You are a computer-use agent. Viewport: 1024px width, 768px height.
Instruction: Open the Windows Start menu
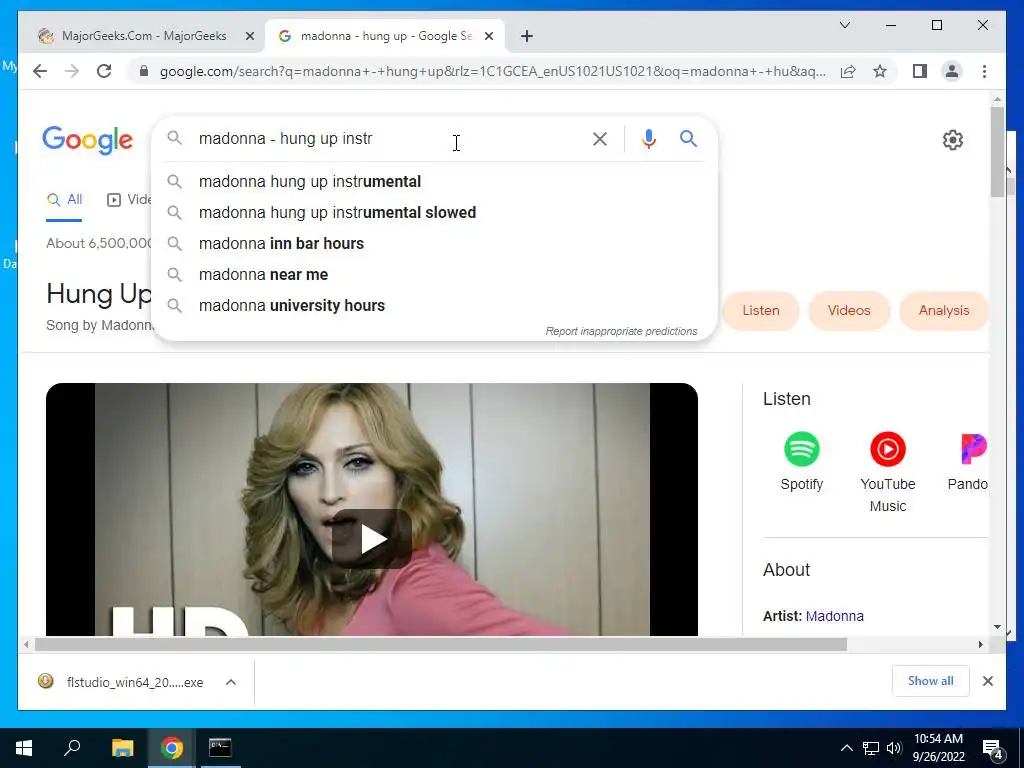[x=24, y=748]
